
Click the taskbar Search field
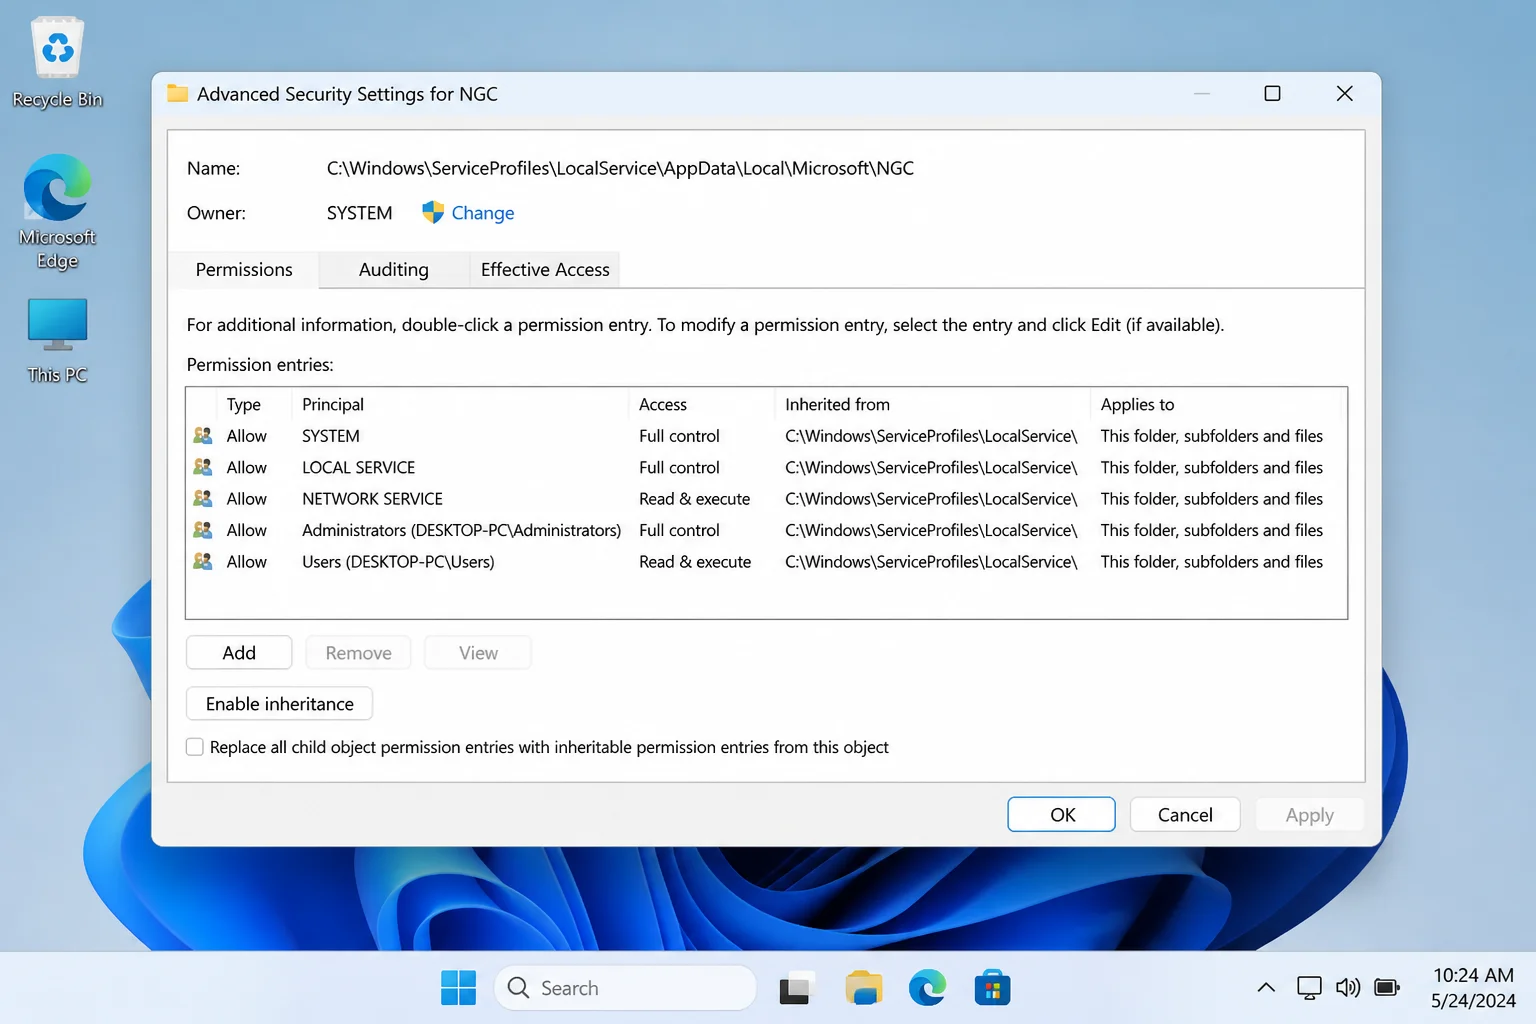click(625, 988)
